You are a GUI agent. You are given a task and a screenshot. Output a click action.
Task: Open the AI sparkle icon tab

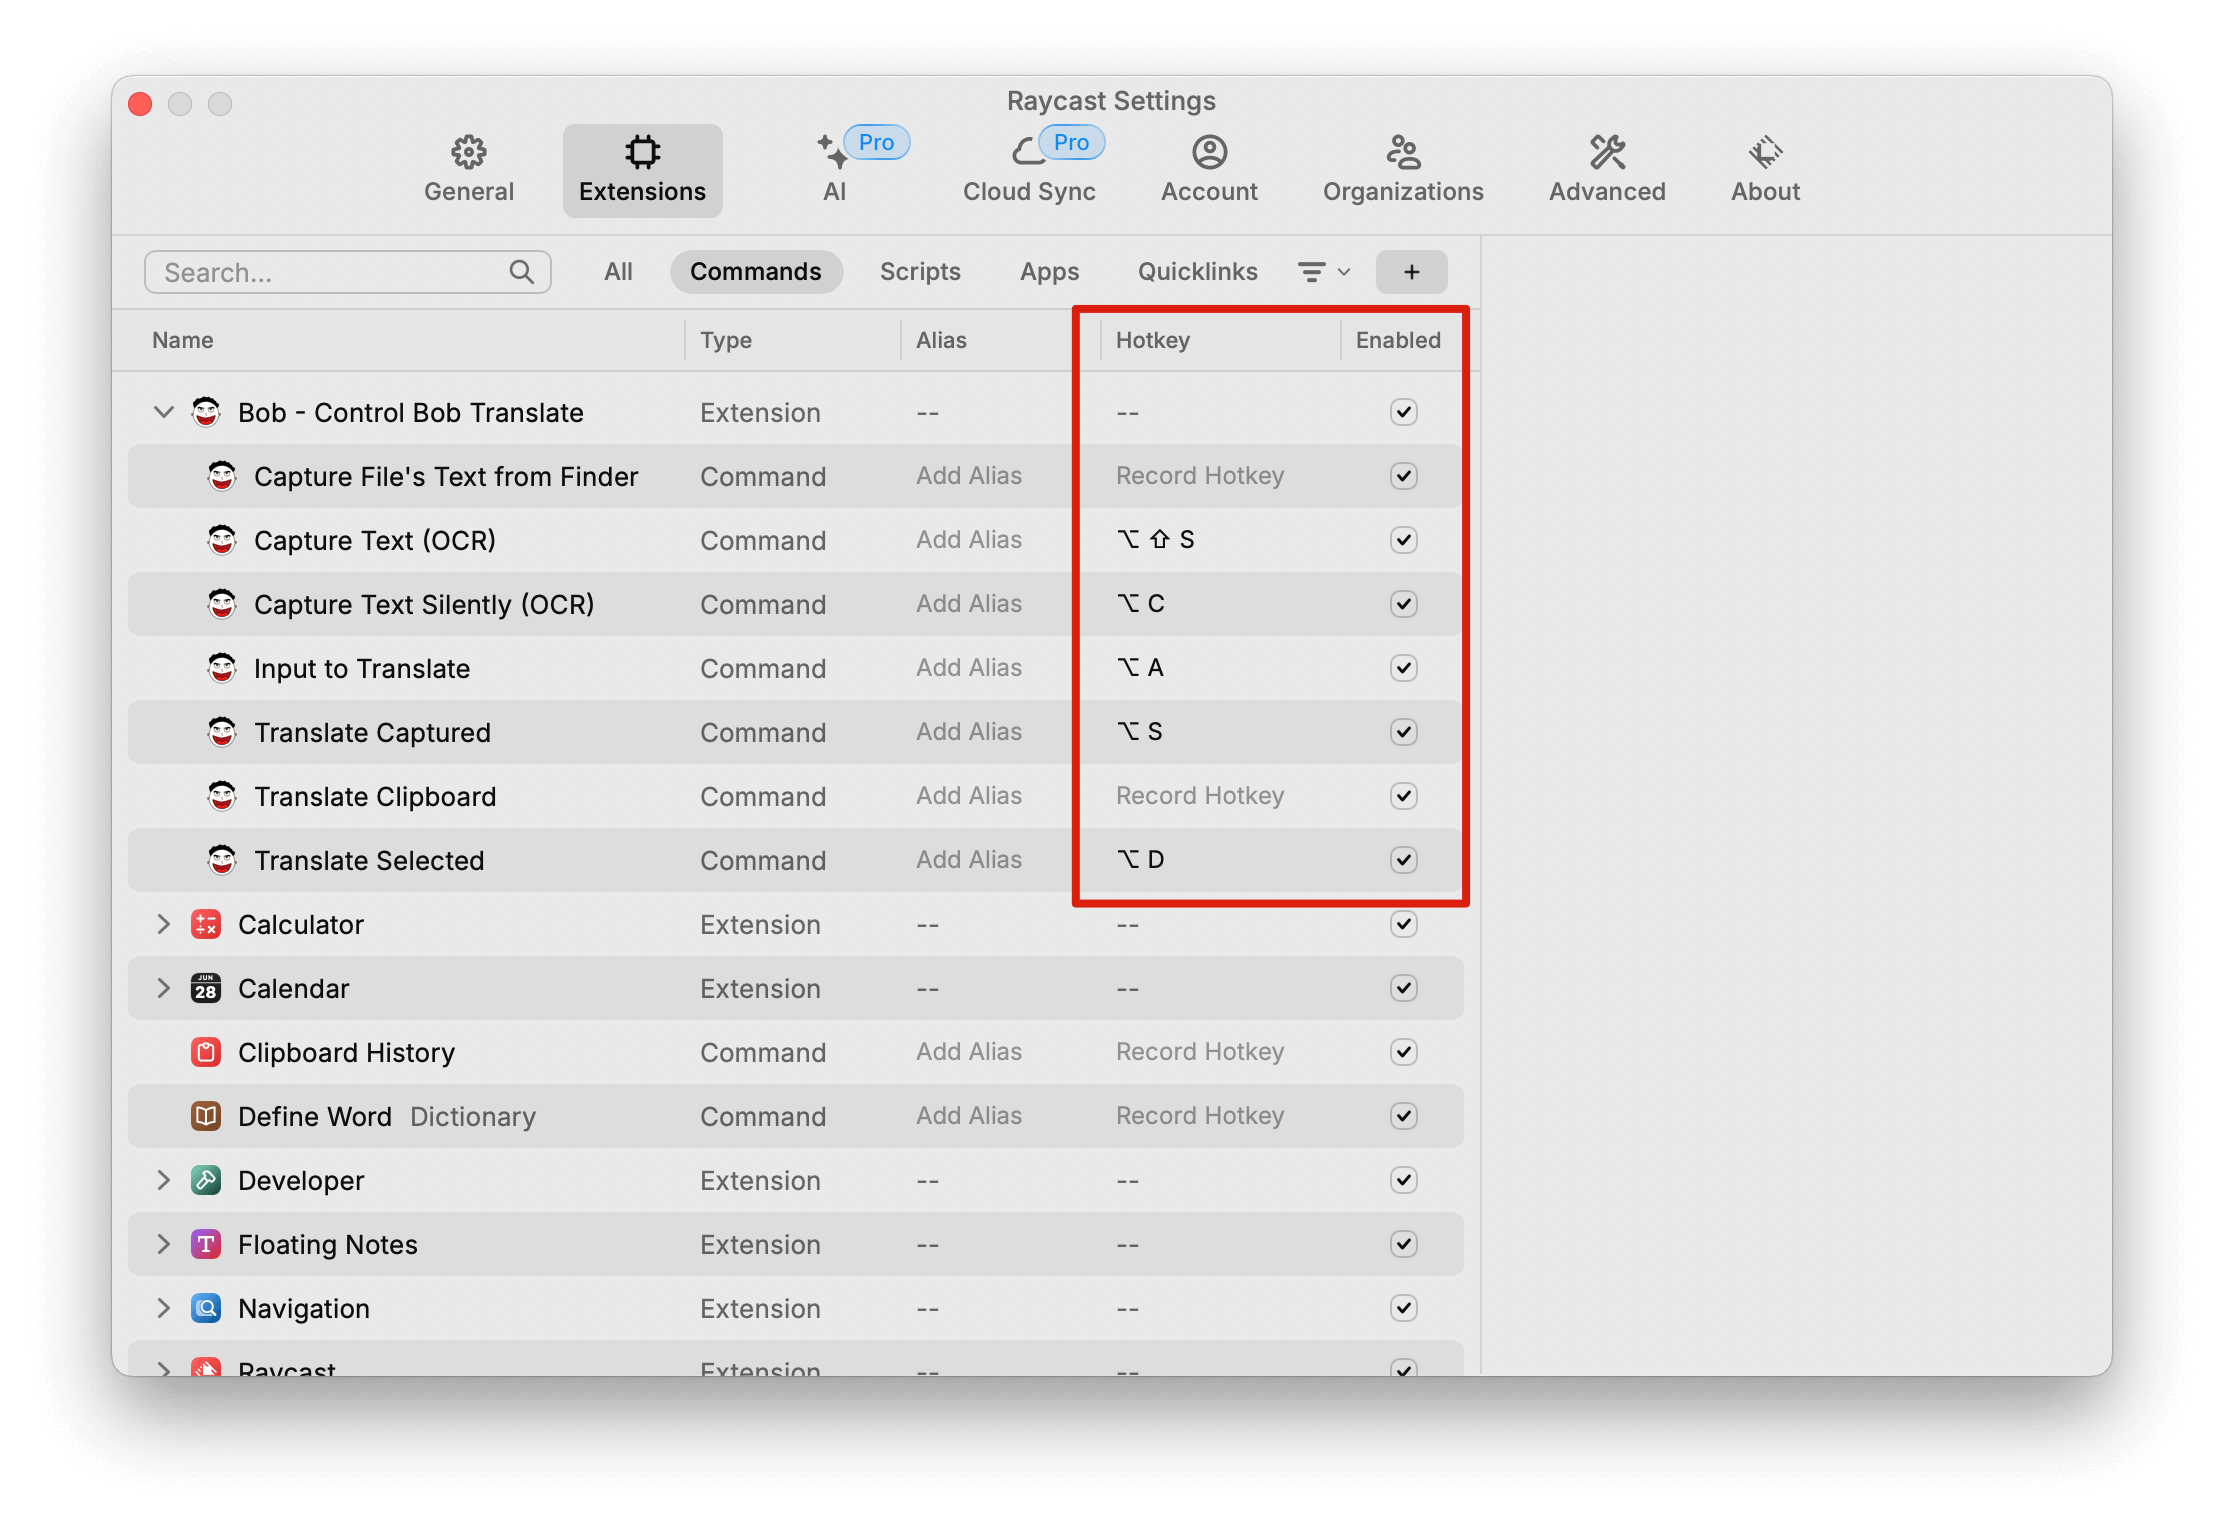point(832,152)
